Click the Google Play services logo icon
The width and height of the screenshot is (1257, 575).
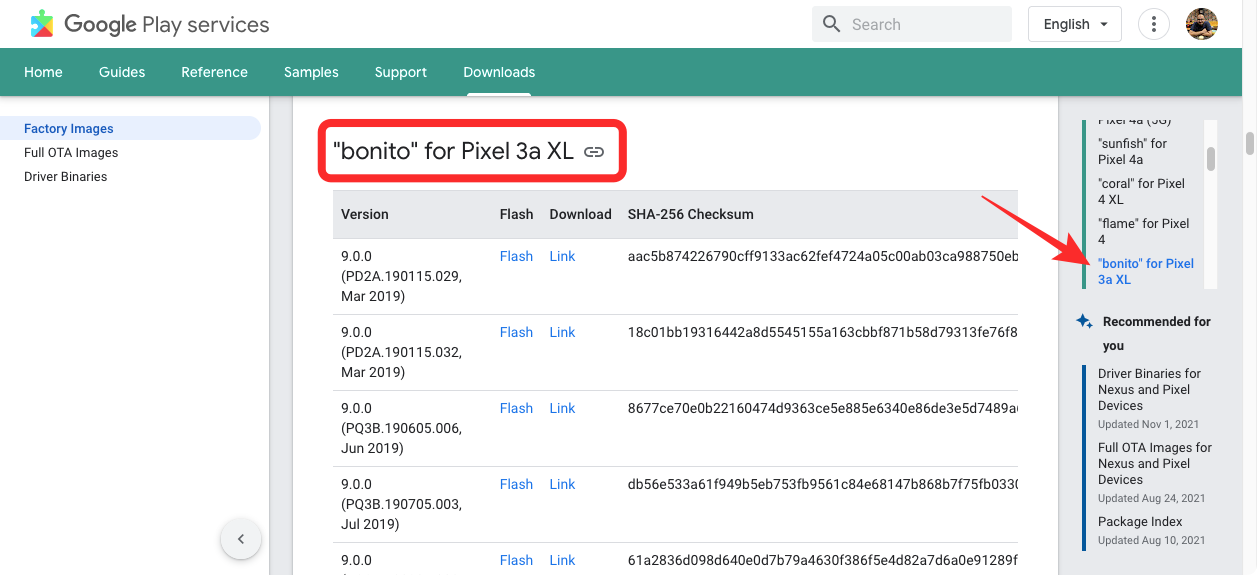click(42, 24)
